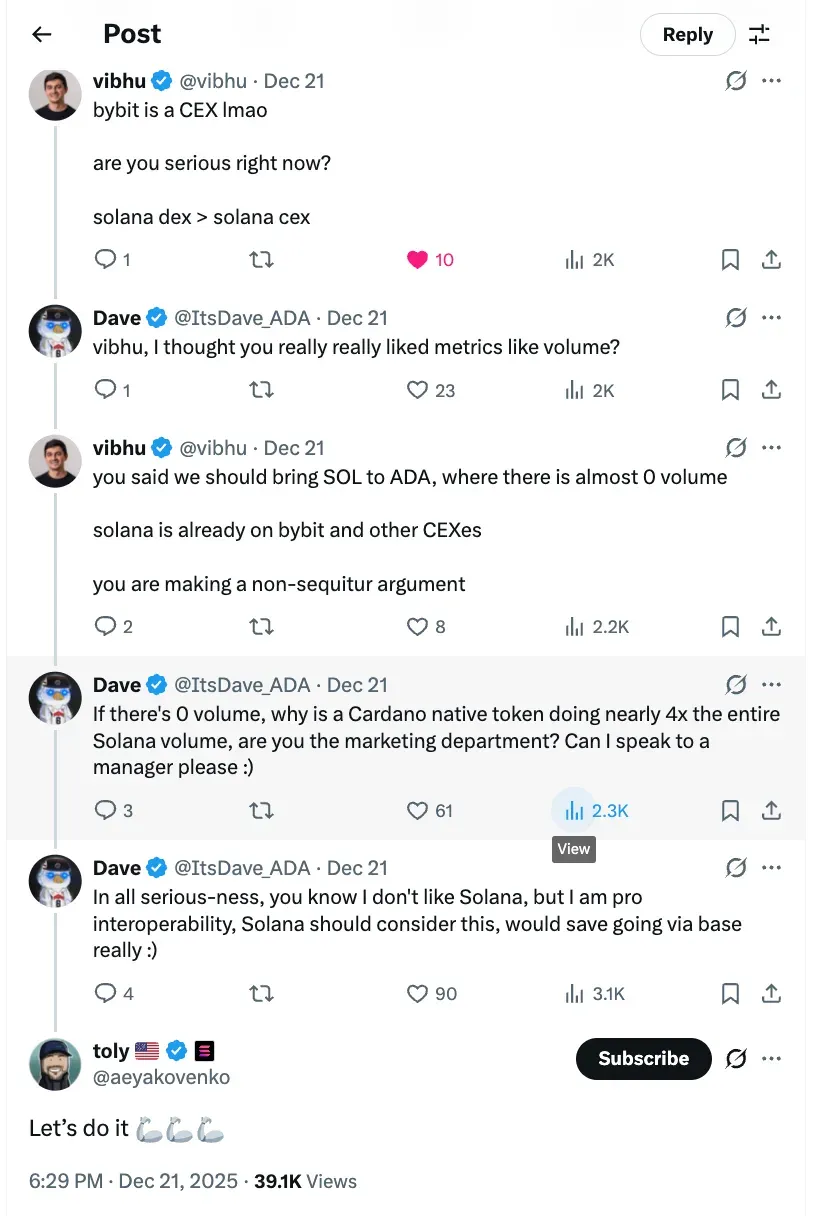Open the @aeyakovenko profile handle
Screen dimensions: 814x1216
161,1077
